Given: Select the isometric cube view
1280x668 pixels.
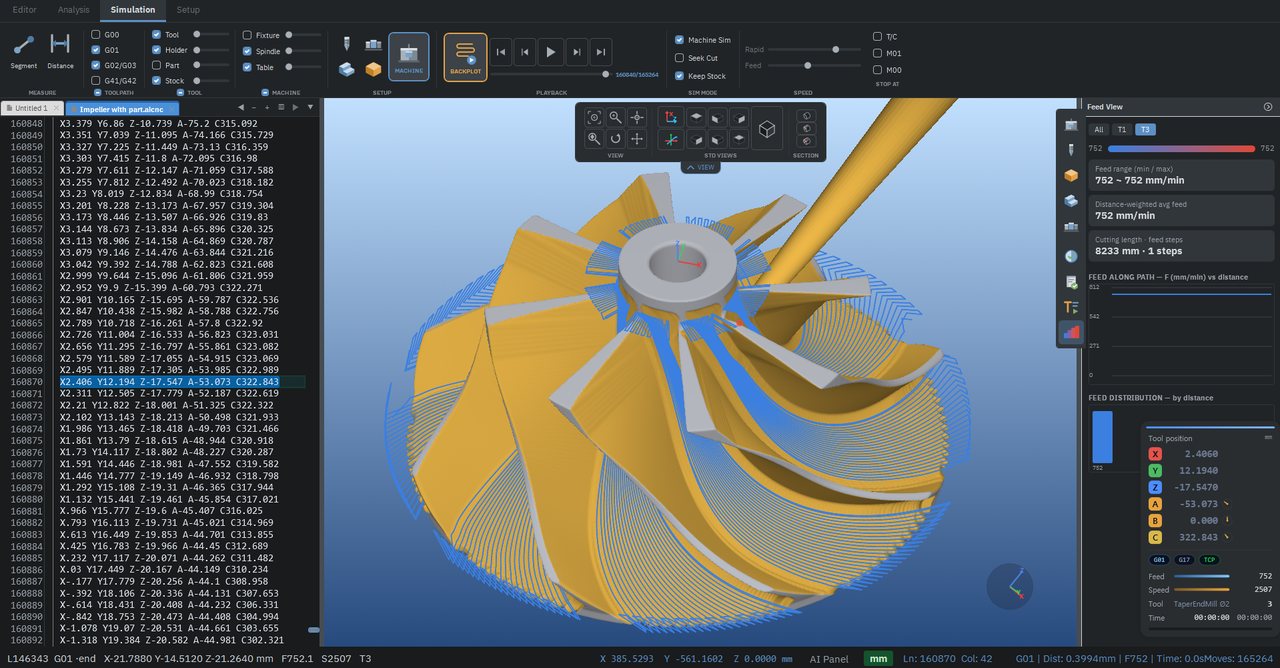Looking at the screenshot, I should click(767, 129).
